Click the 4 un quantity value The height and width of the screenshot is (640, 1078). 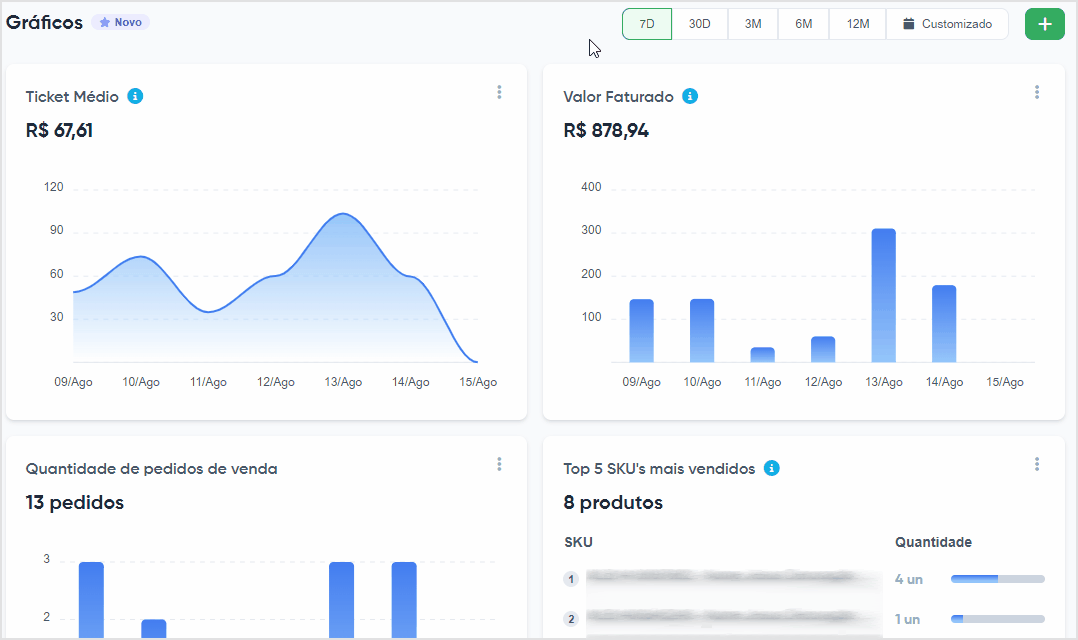point(908,580)
